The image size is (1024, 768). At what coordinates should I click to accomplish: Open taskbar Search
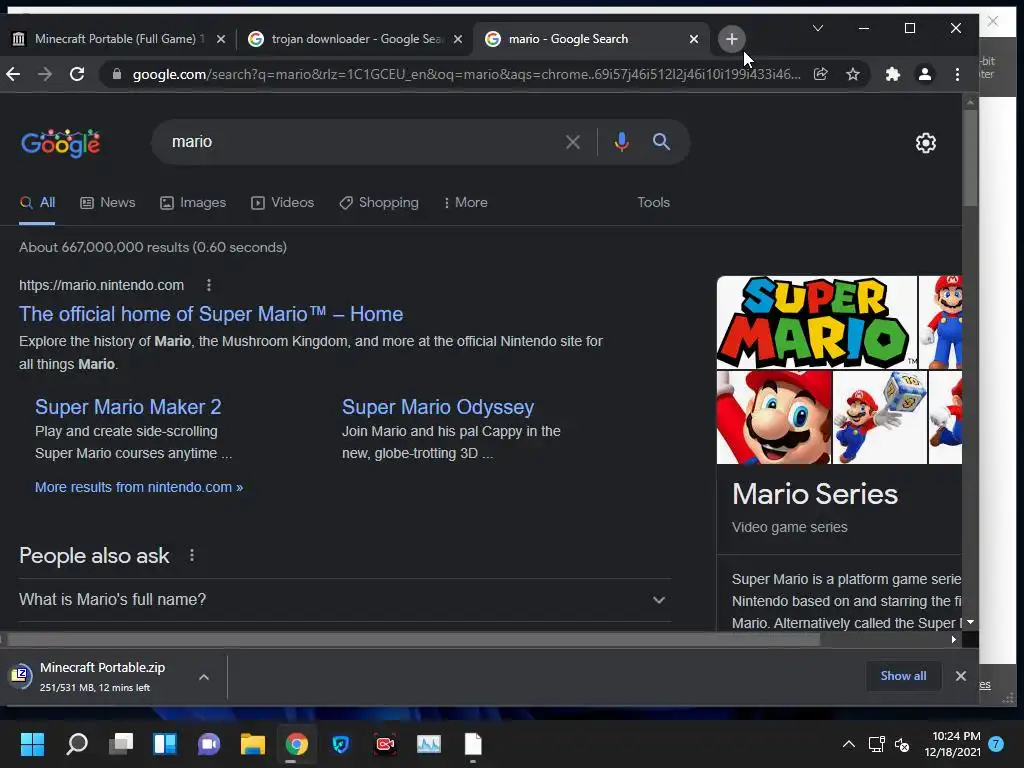(77, 744)
